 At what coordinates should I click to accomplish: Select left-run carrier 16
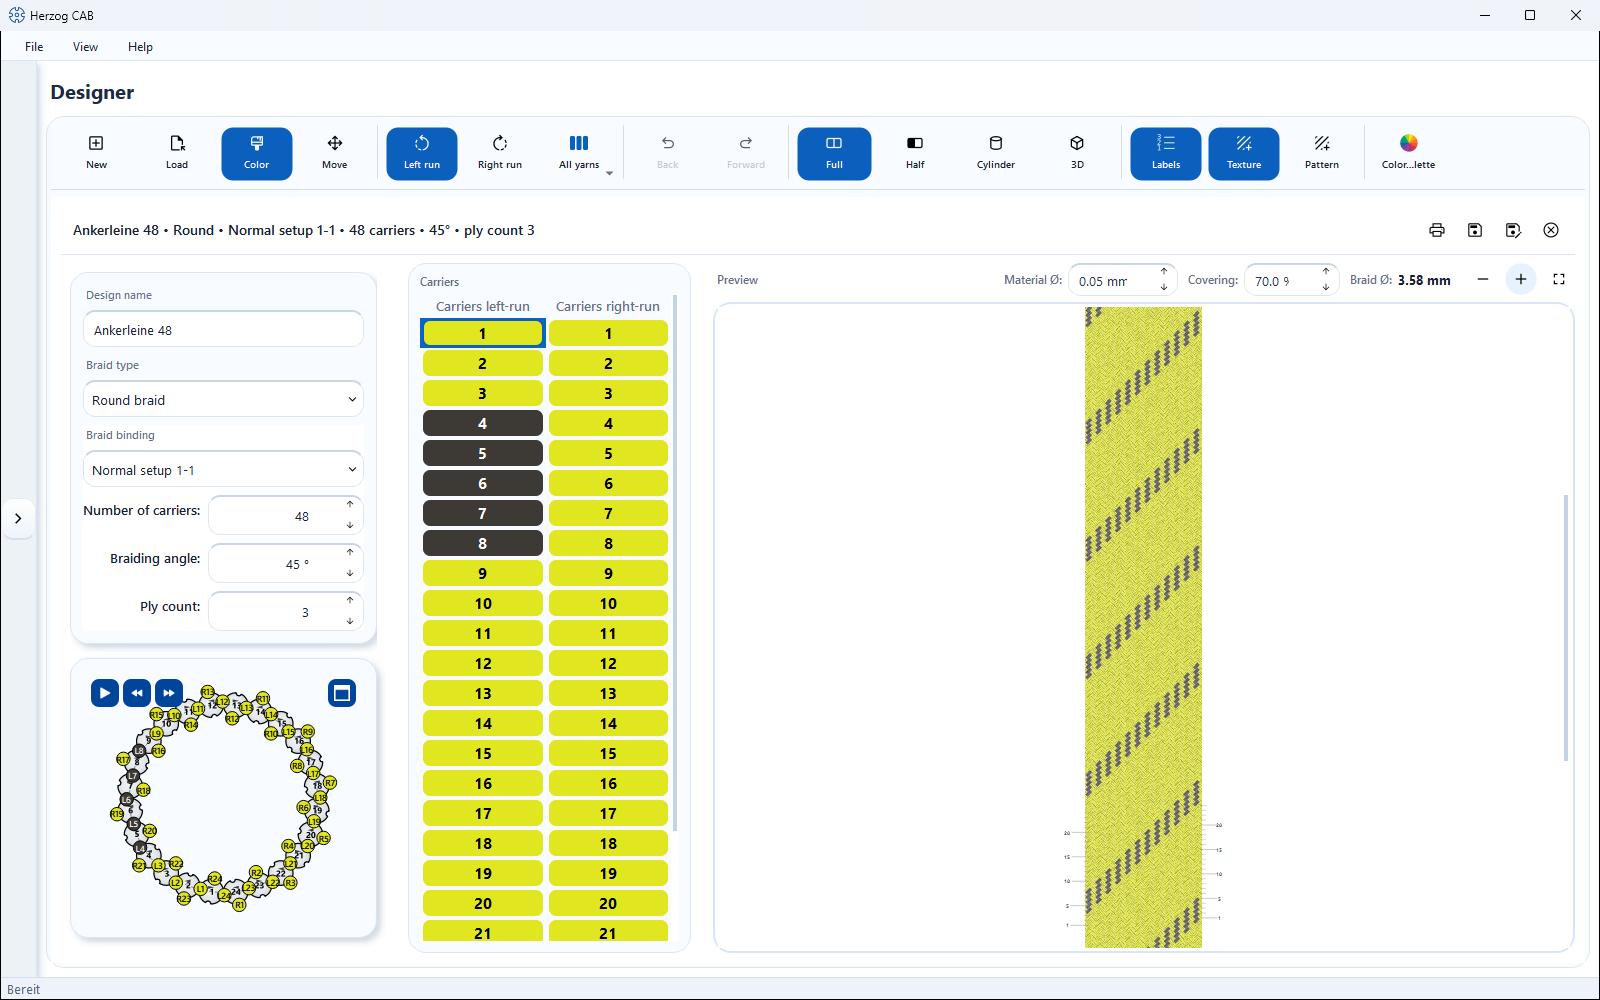pos(483,783)
